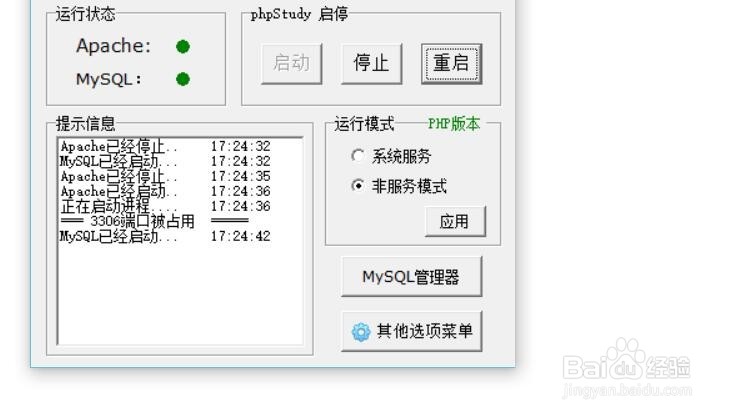734x416 pixels.
Task: Select log line MySQL已经启动 at 17:24:42
Action: coord(165,236)
